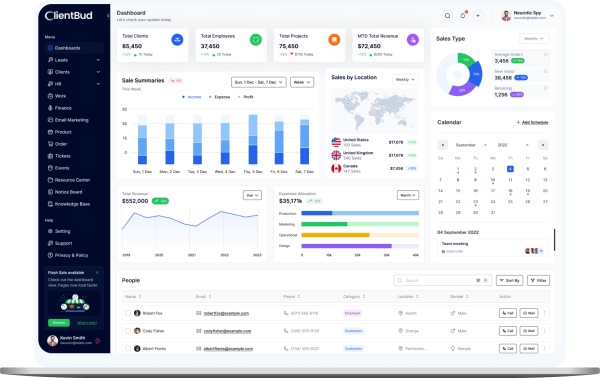Click the info icon on Average Orders
Viewport: 600px width, 378px height.
pyautogui.click(x=545, y=54)
